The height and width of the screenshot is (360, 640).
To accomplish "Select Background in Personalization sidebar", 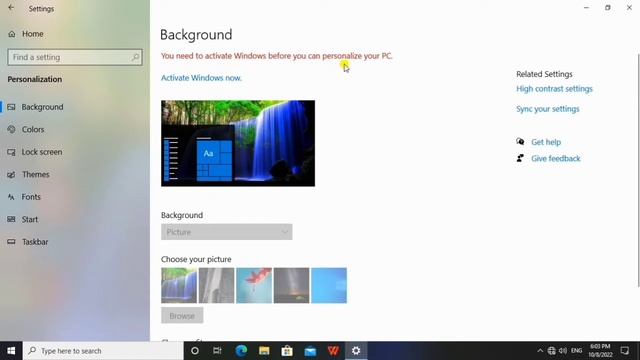I will (42, 107).
